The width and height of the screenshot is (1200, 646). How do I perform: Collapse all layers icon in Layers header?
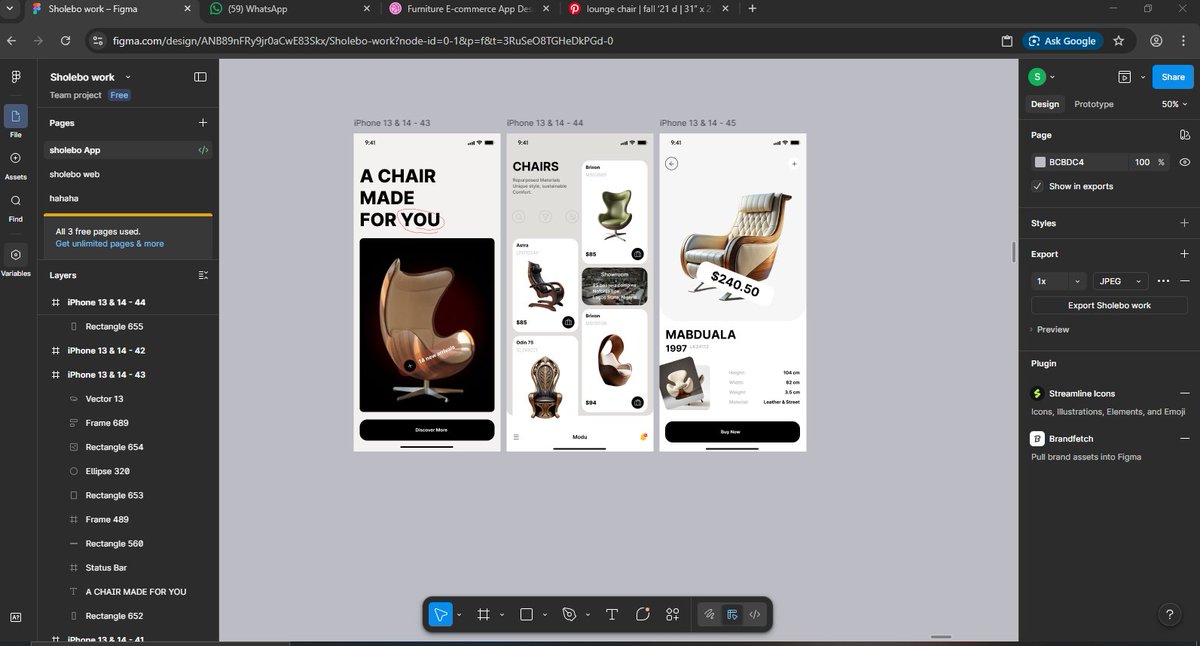[x=203, y=275]
